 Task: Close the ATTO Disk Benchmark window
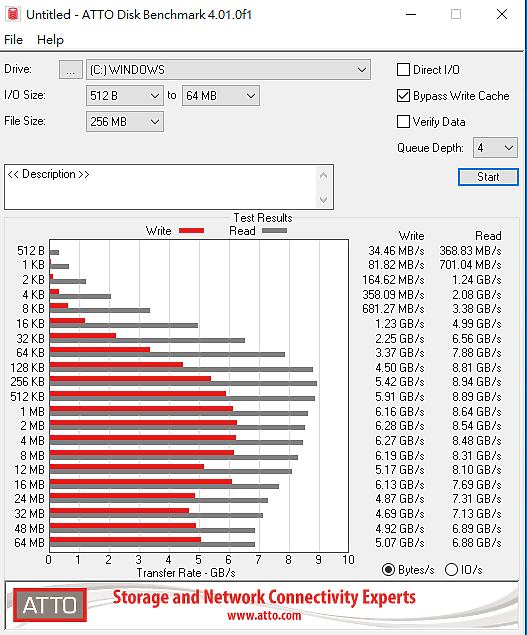(x=502, y=15)
